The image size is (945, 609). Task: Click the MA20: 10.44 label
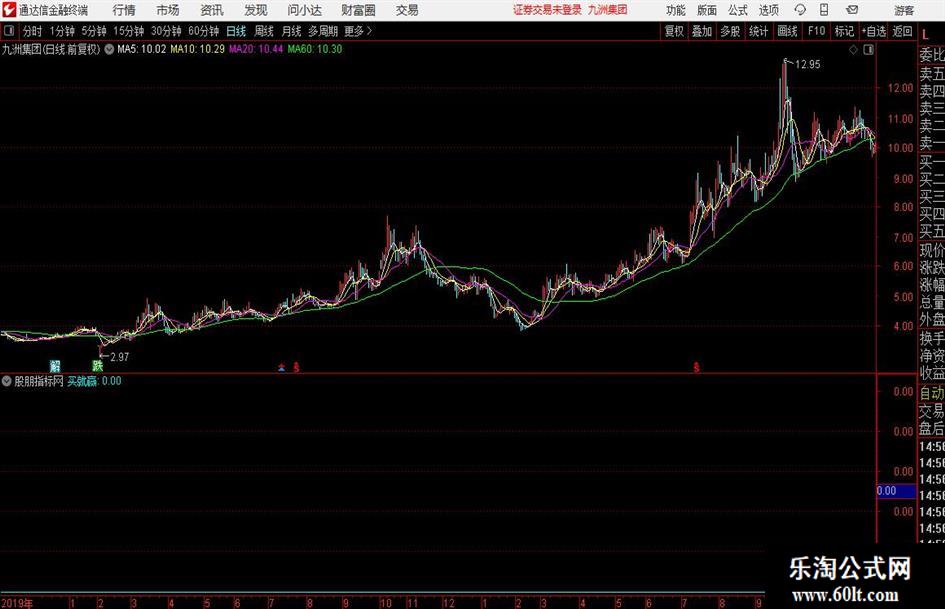256,49
